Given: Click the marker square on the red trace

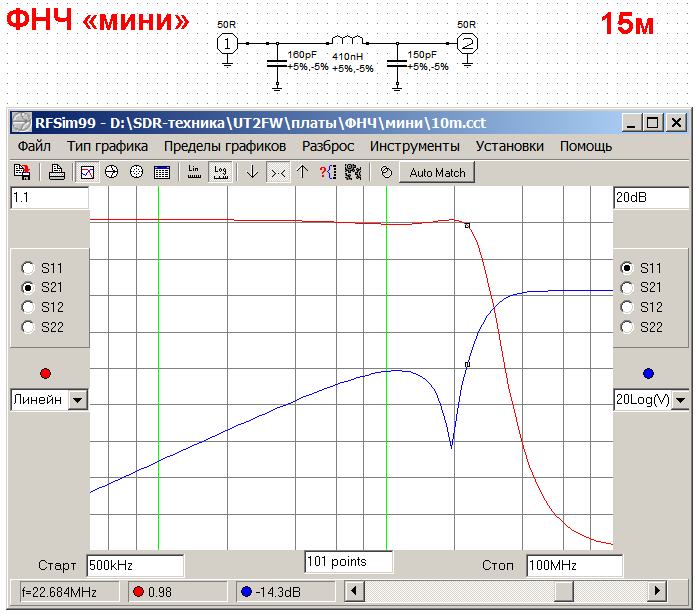Looking at the screenshot, I should [x=467, y=225].
